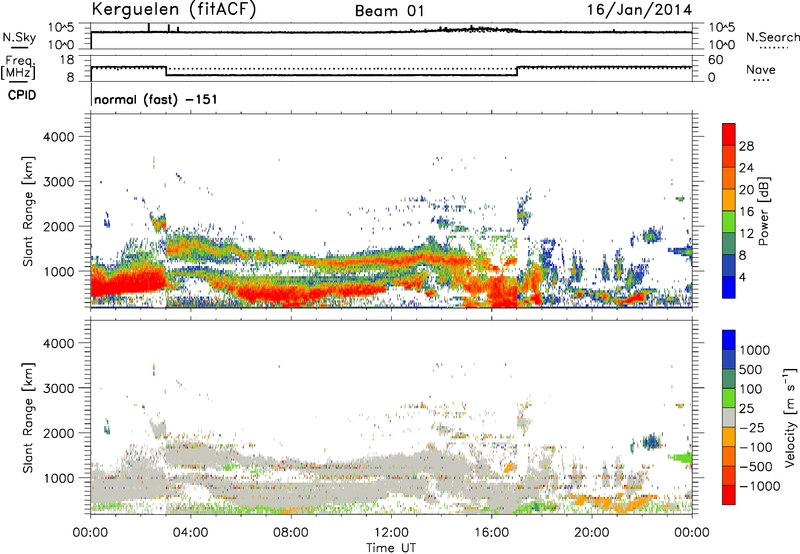Screen dimensions: 800x554
Task: Click "Slant Range [km]" label of power panel
Action: [28, 211]
